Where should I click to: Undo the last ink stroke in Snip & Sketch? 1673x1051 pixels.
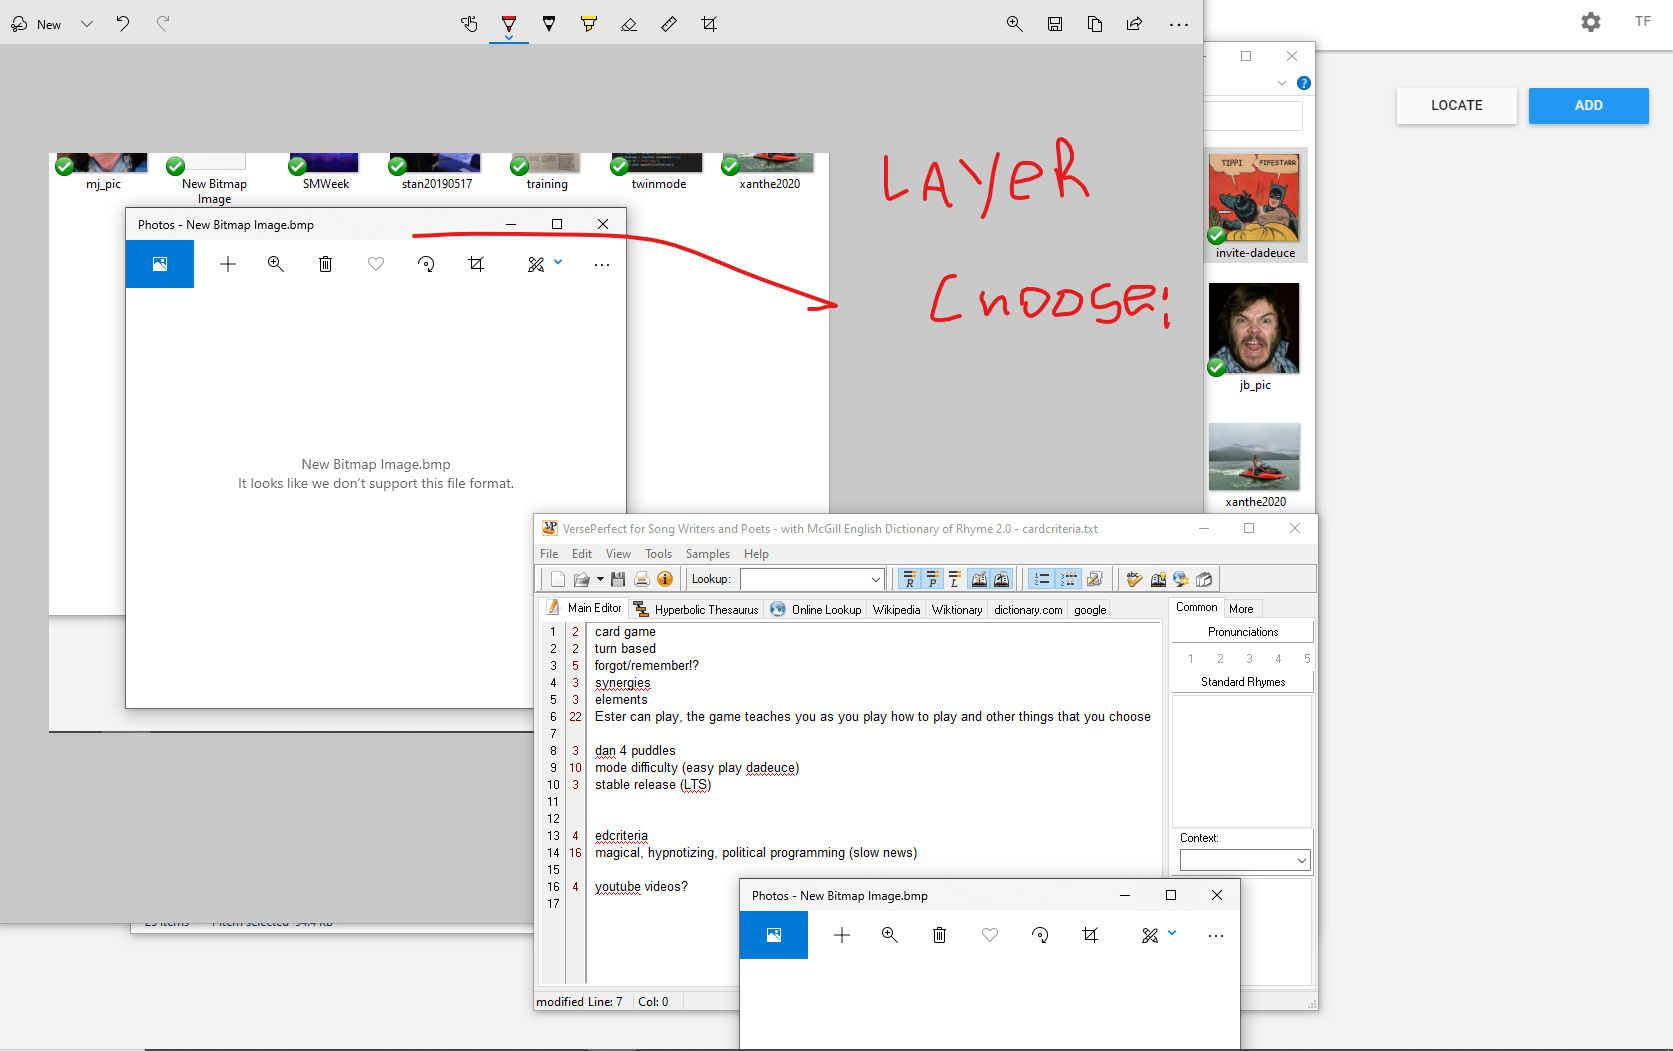click(122, 24)
